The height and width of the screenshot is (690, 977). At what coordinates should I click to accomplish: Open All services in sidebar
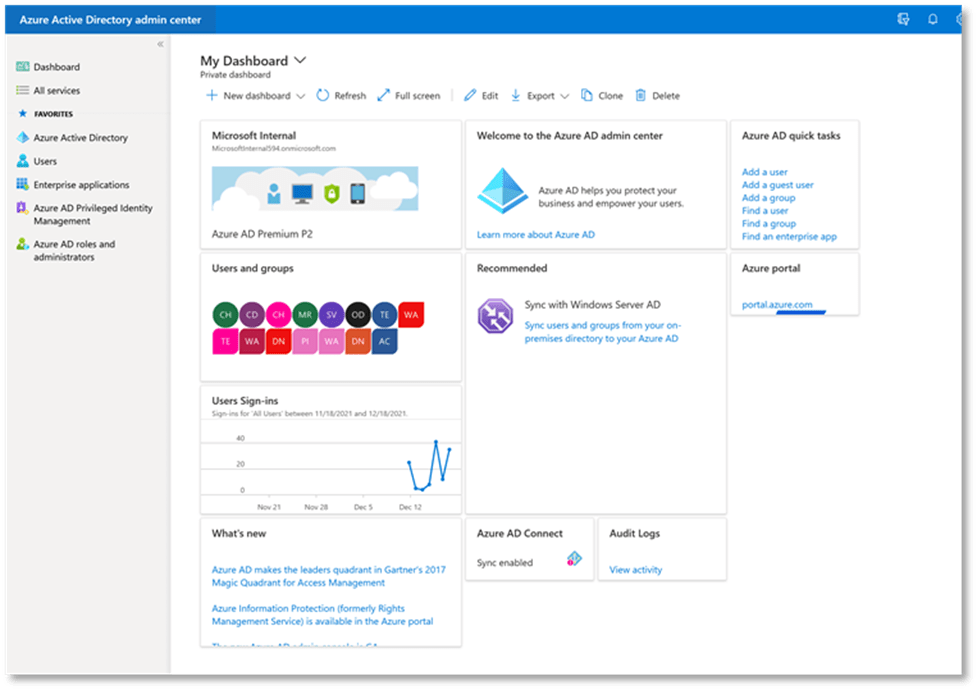pos(56,91)
